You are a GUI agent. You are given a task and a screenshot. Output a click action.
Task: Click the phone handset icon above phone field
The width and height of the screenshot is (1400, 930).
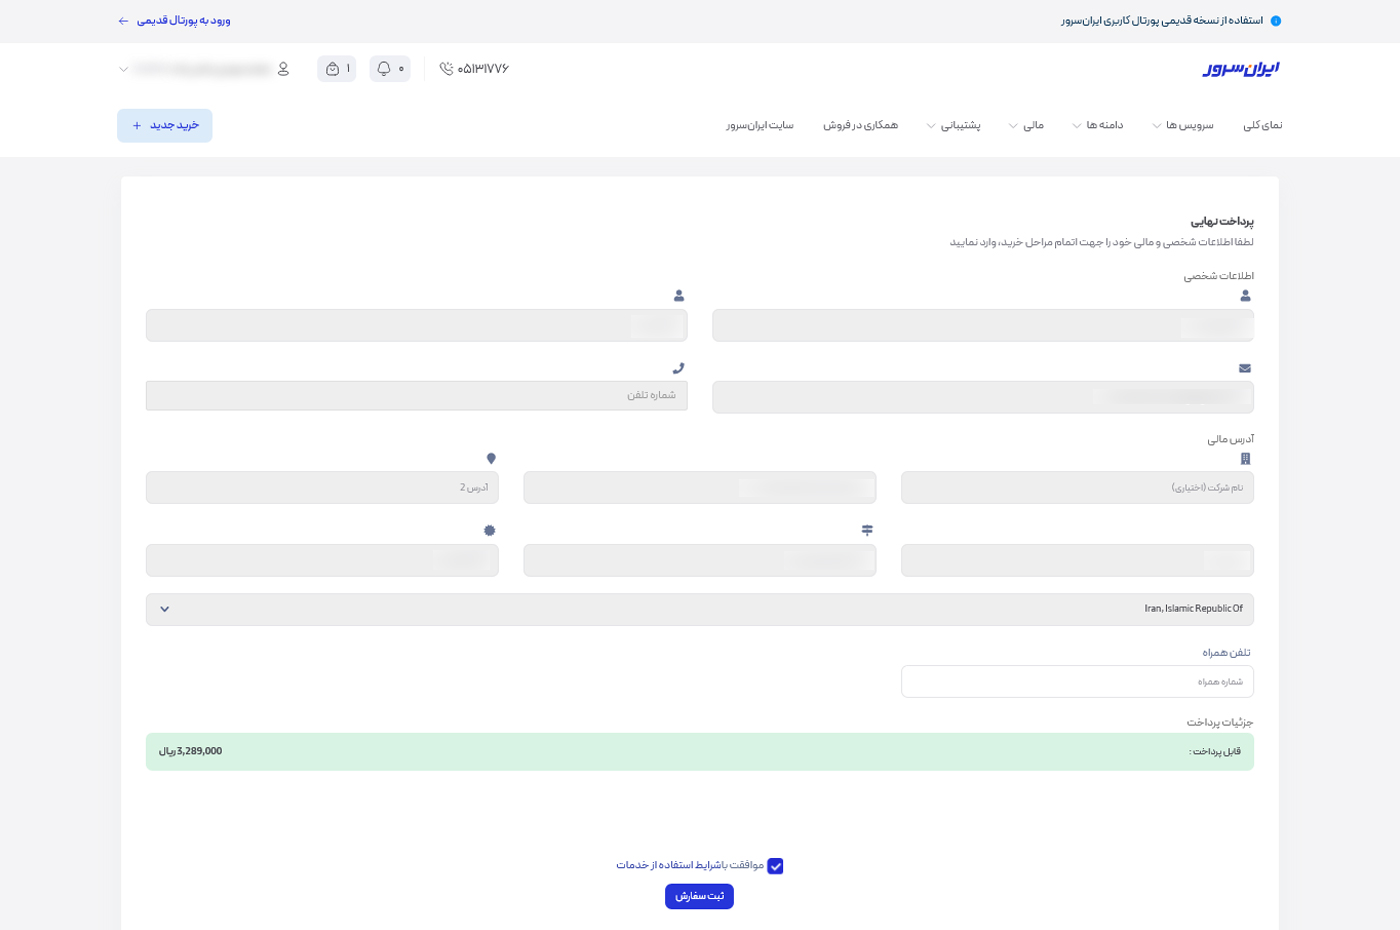click(678, 368)
